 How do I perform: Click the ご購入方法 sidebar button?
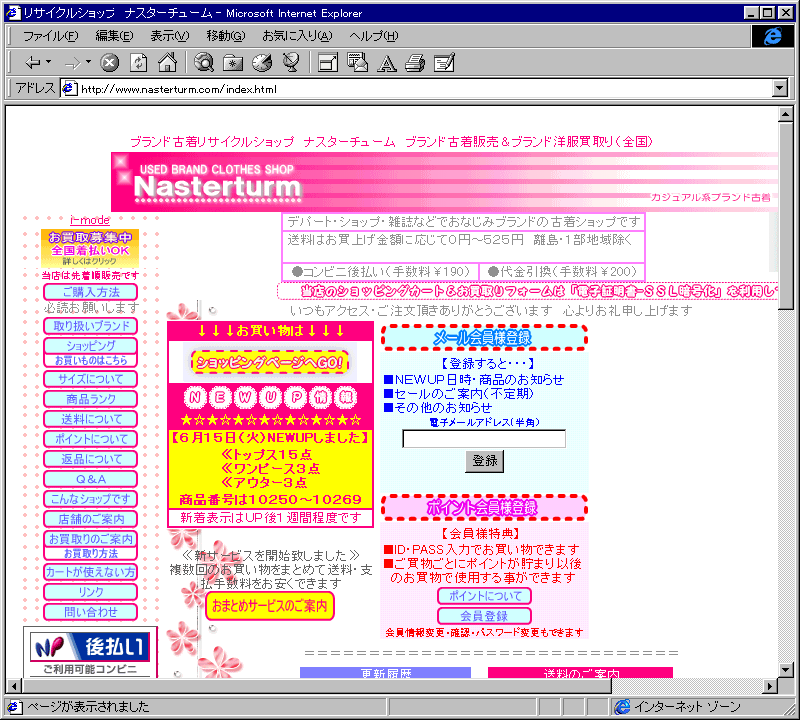click(x=91, y=292)
